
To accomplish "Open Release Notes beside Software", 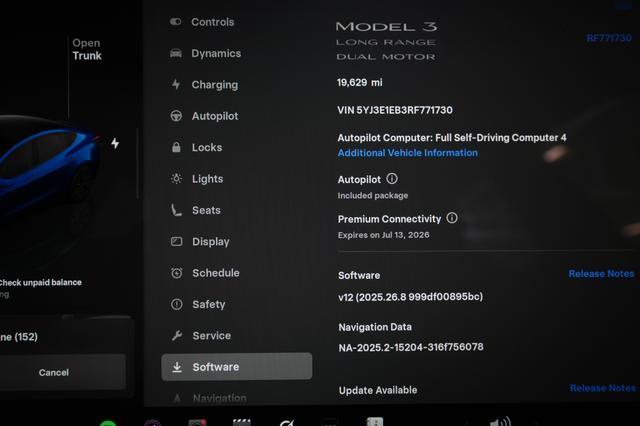I will 601,274.
